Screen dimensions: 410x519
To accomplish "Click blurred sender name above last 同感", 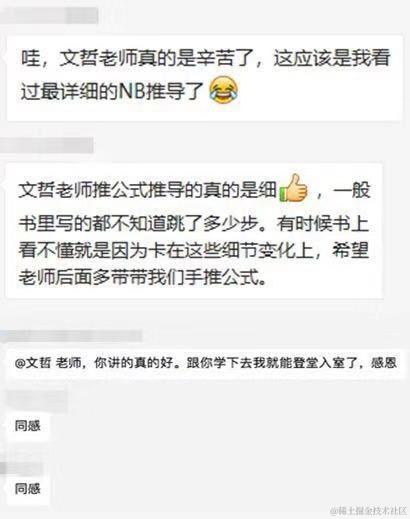I will click(x=22, y=468).
